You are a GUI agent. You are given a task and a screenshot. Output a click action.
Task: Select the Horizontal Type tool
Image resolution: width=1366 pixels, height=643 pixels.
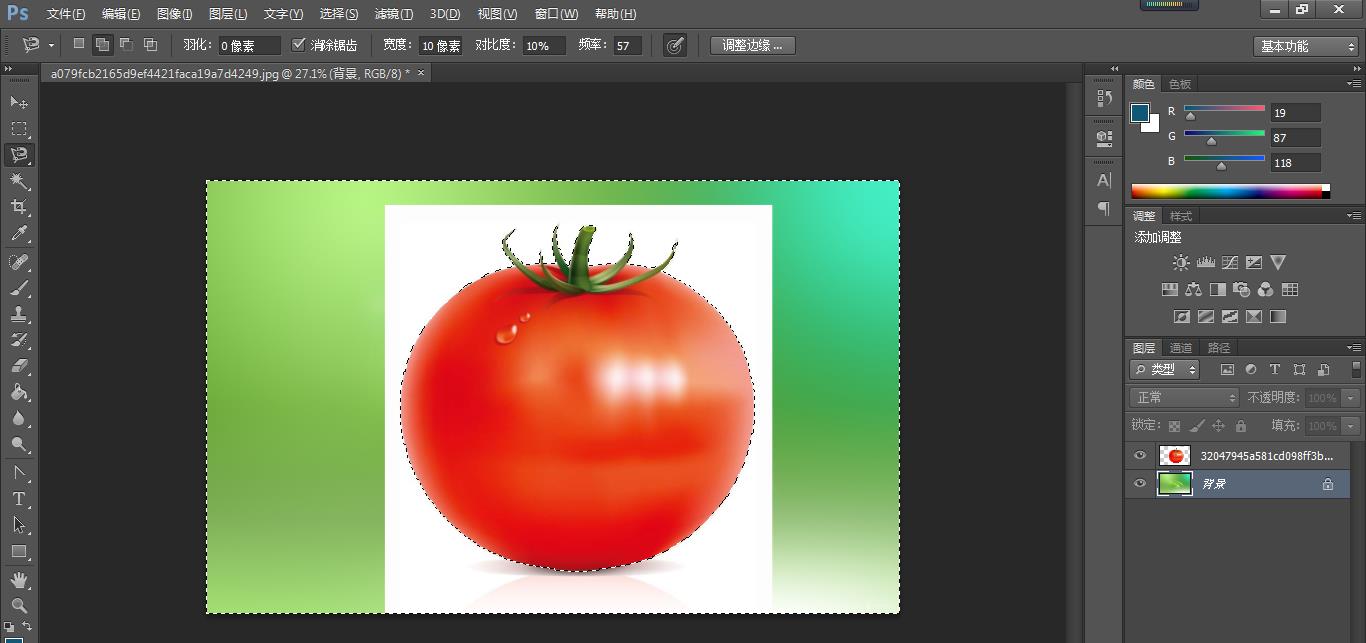click(19, 499)
